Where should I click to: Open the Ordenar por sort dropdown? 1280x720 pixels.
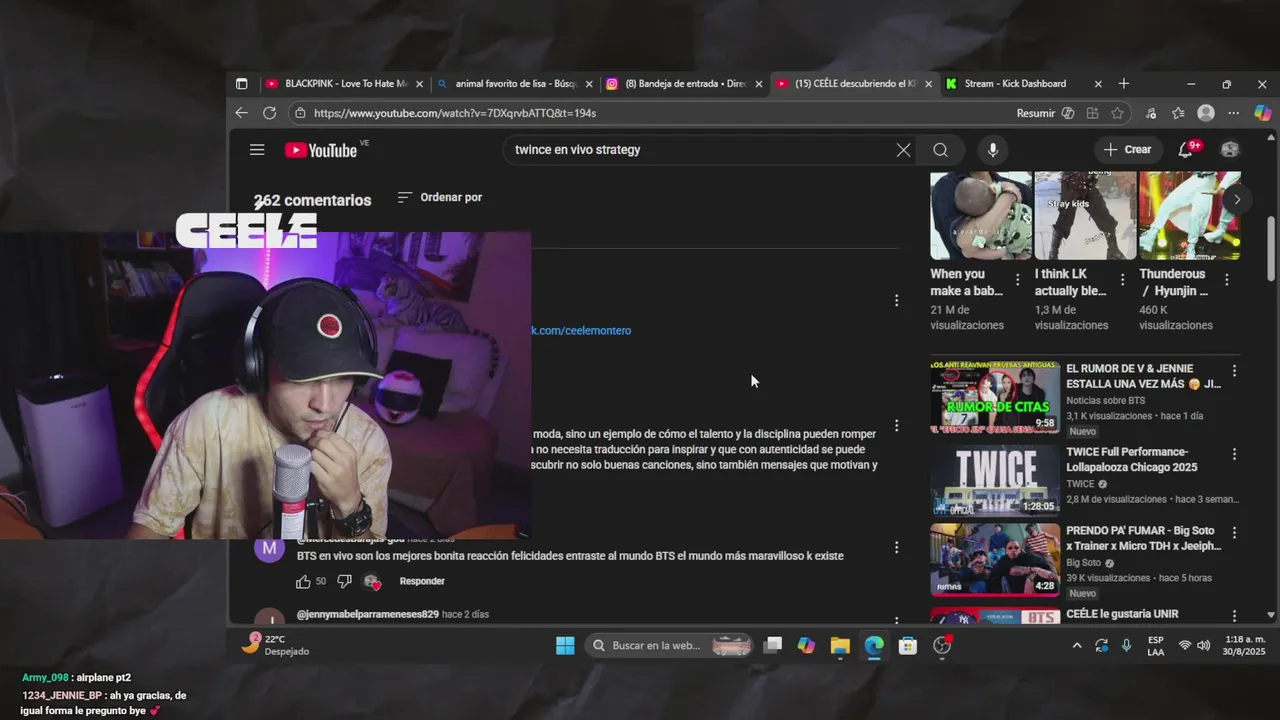coord(440,197)
